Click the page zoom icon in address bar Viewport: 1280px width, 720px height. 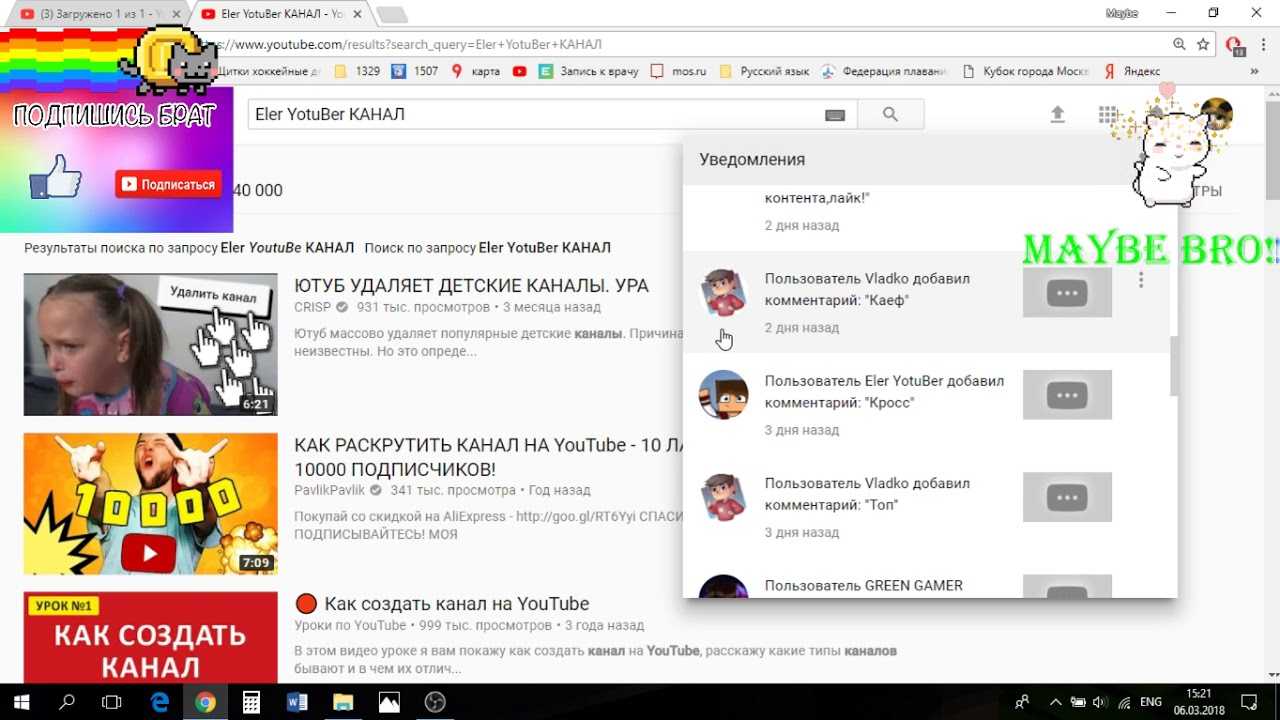pyautogui.click(x=1177, y=44)
